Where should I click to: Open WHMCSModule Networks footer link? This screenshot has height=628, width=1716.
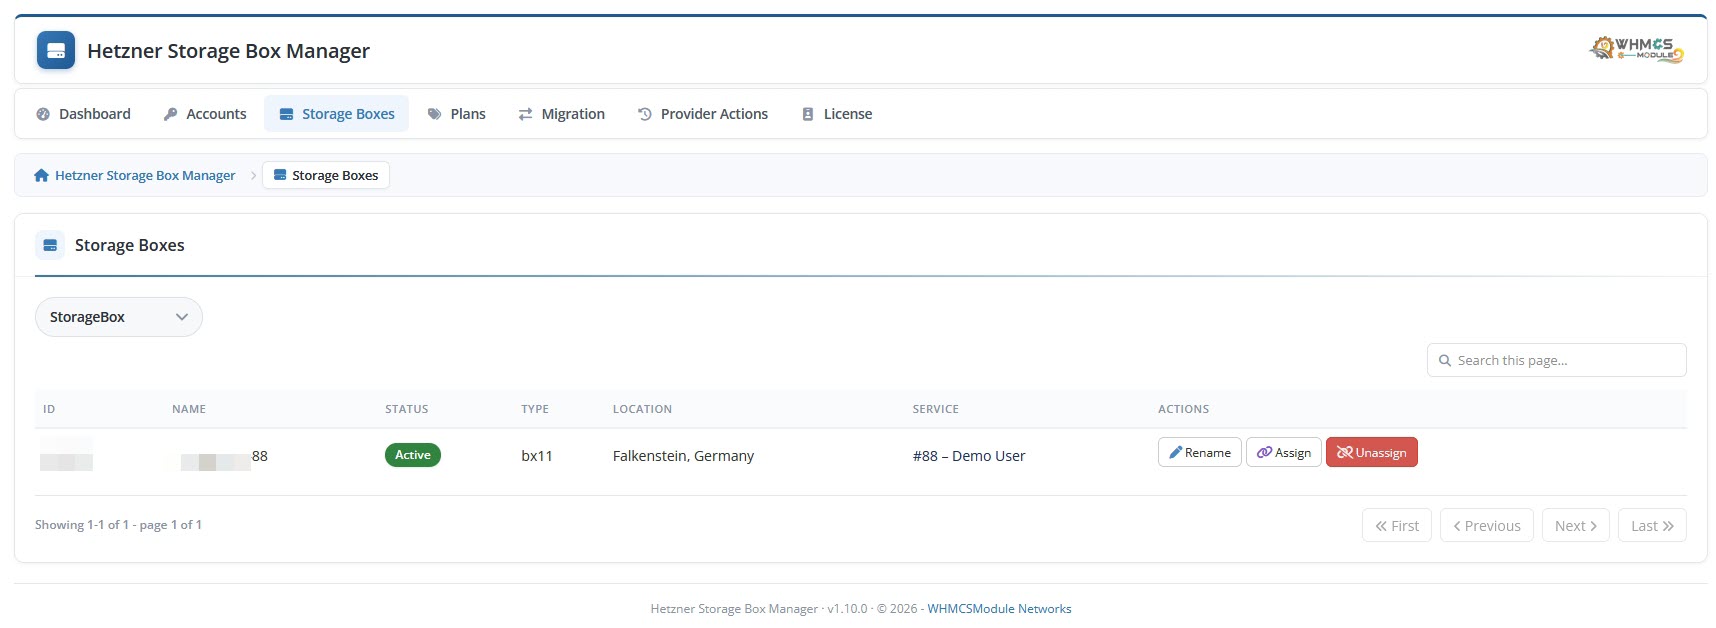point(999,608)
